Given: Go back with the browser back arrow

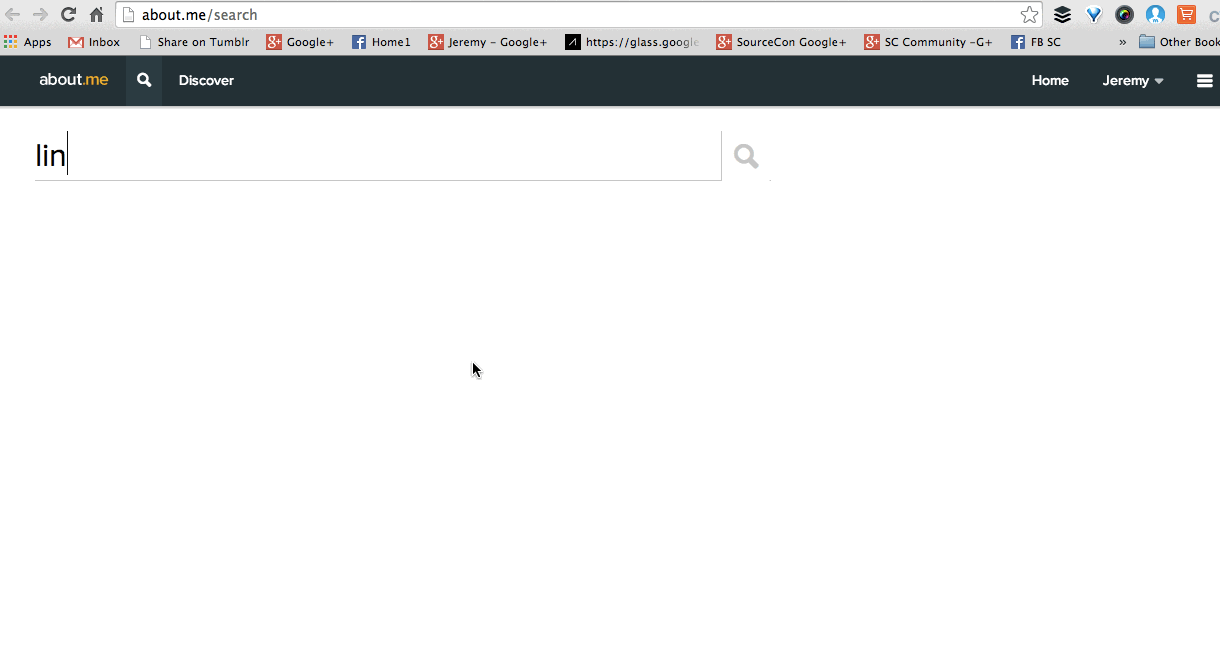Looking at the screenshot, I should [12, 14].
